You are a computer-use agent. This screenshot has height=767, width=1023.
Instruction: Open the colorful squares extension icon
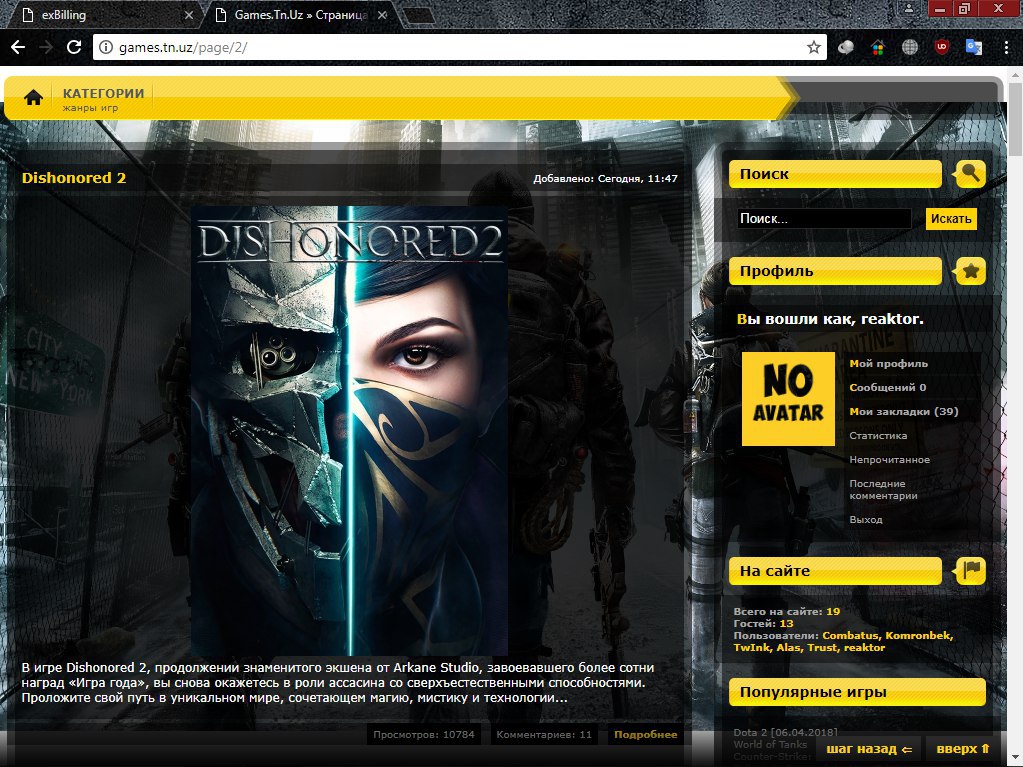[x=878, y=47]
